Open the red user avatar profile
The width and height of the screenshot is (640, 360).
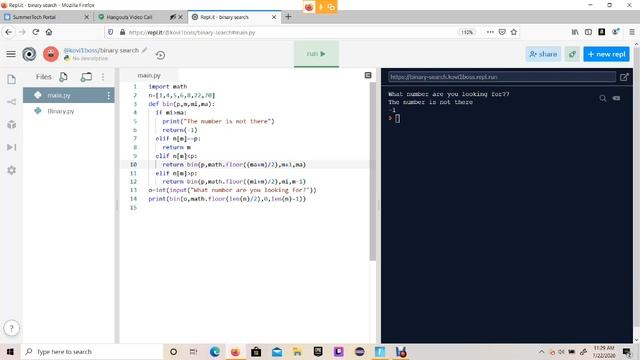[51, 54]
